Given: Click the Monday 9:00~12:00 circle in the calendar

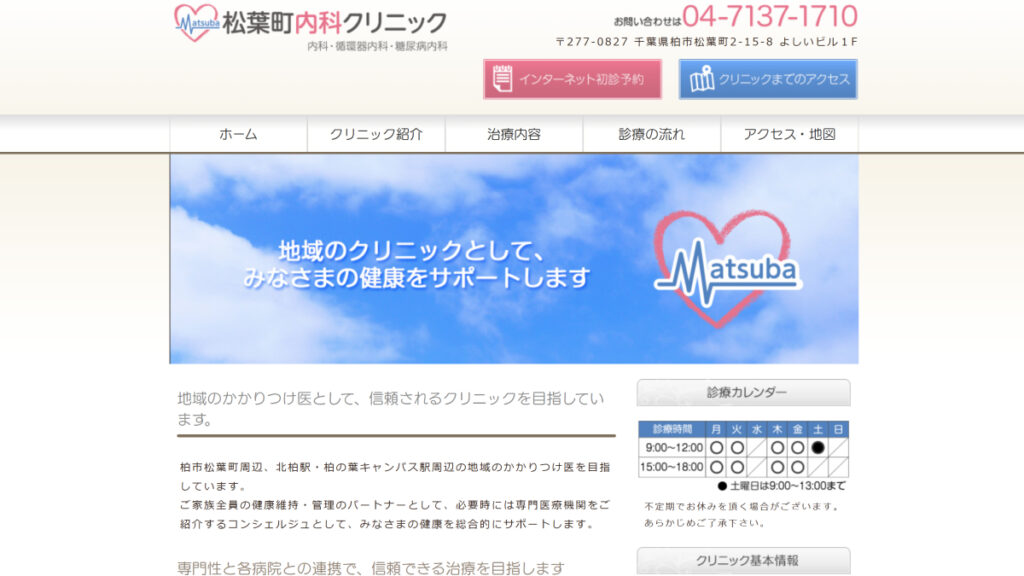Looking at the screenshot, I should 717,447.
